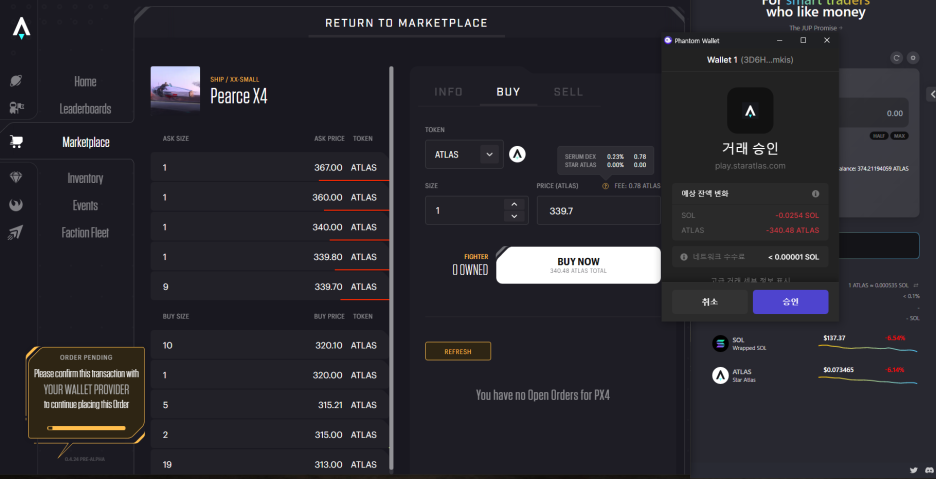Image resolution: width=936 pixels, height=479 pixels.
Task: Click the PRICE (ATLAS) input field
Action: point(599,210)
